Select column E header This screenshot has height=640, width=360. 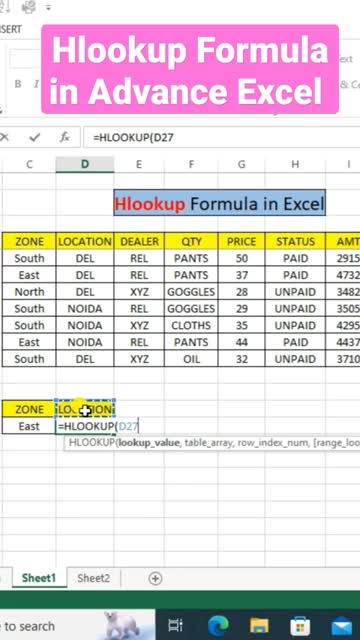pyautogui.click(x=139, y=164)
